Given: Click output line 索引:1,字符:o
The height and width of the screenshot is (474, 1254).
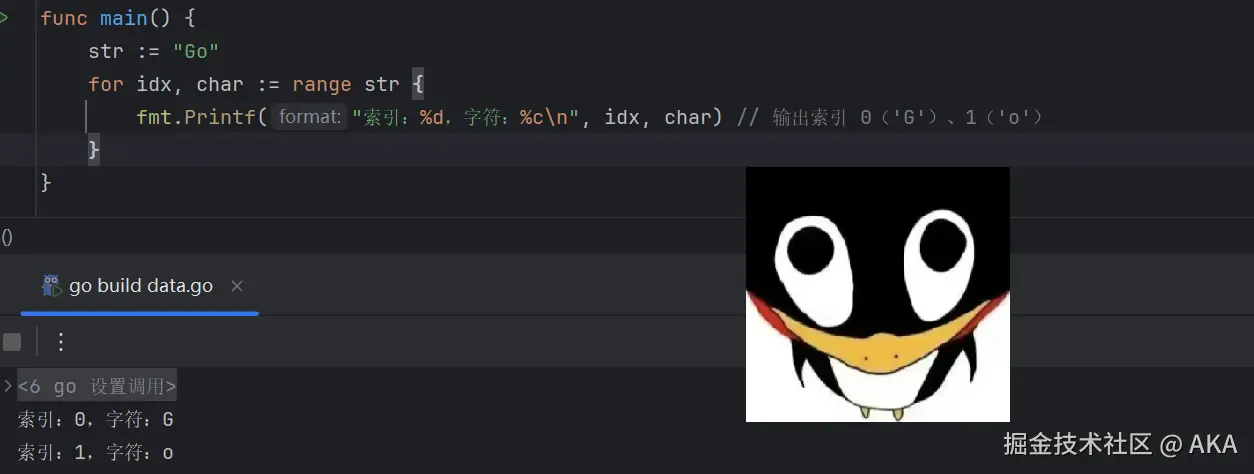Looking at the screenshot, I should pos(96,453).
